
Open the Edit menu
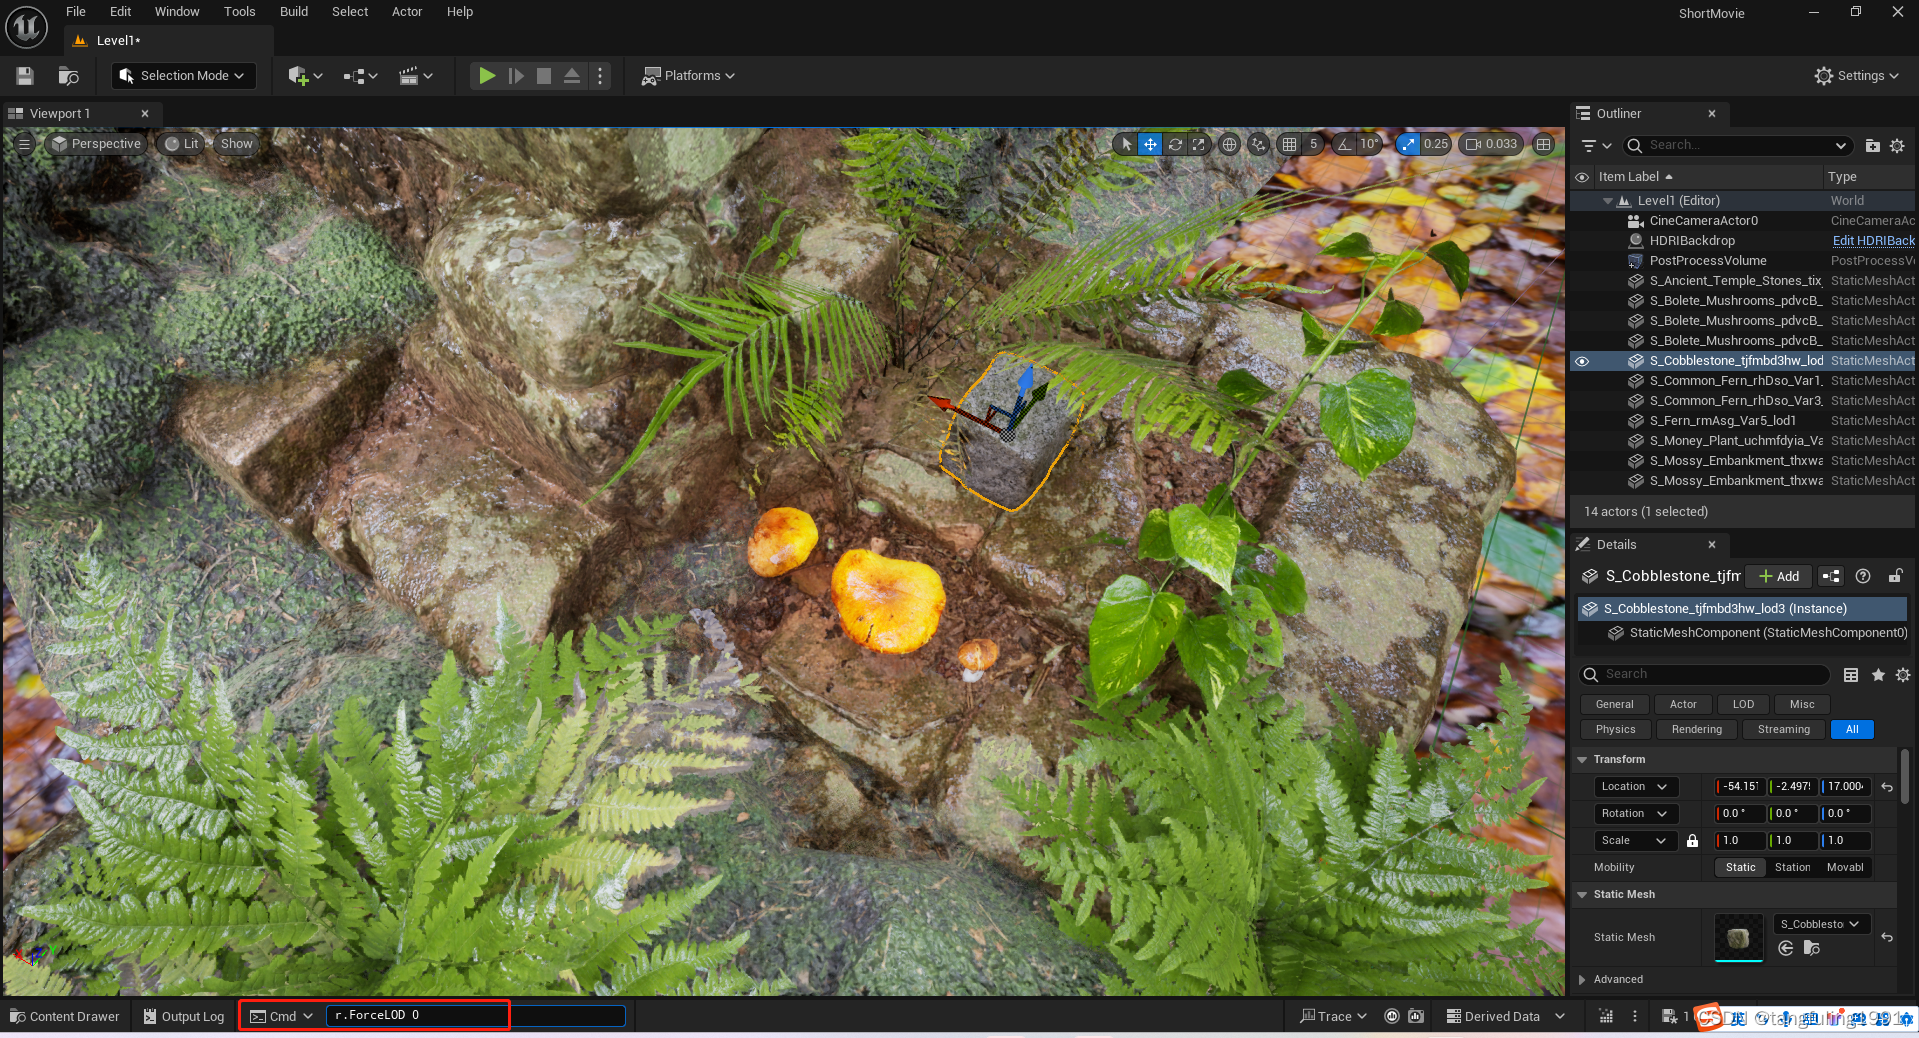[x=121, y=12]
